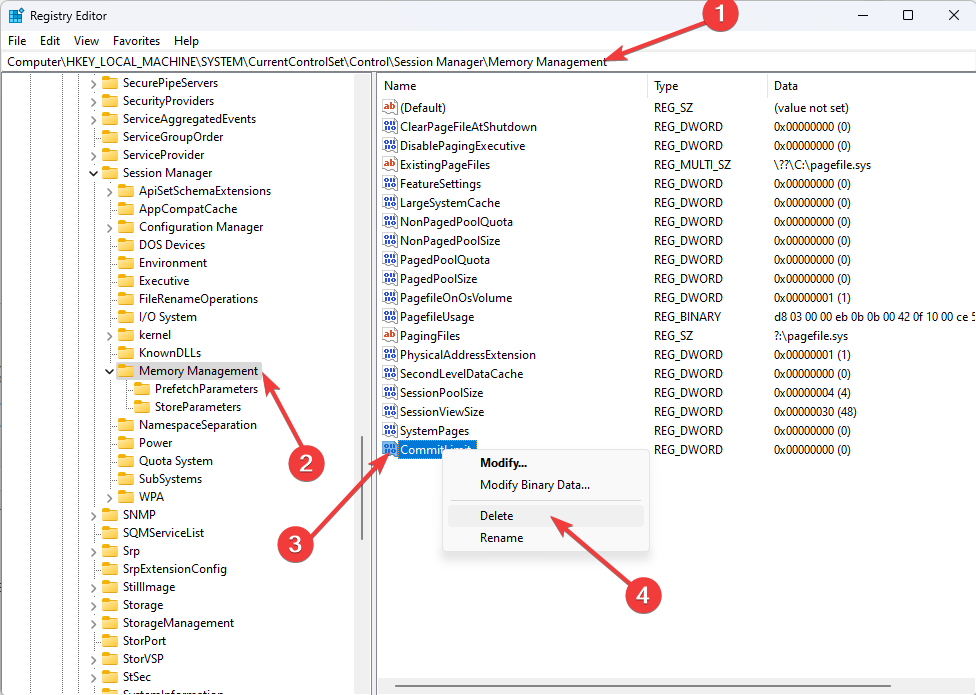Click the Name column header
This screenshot has height=695, width=976.
point(513,86)
